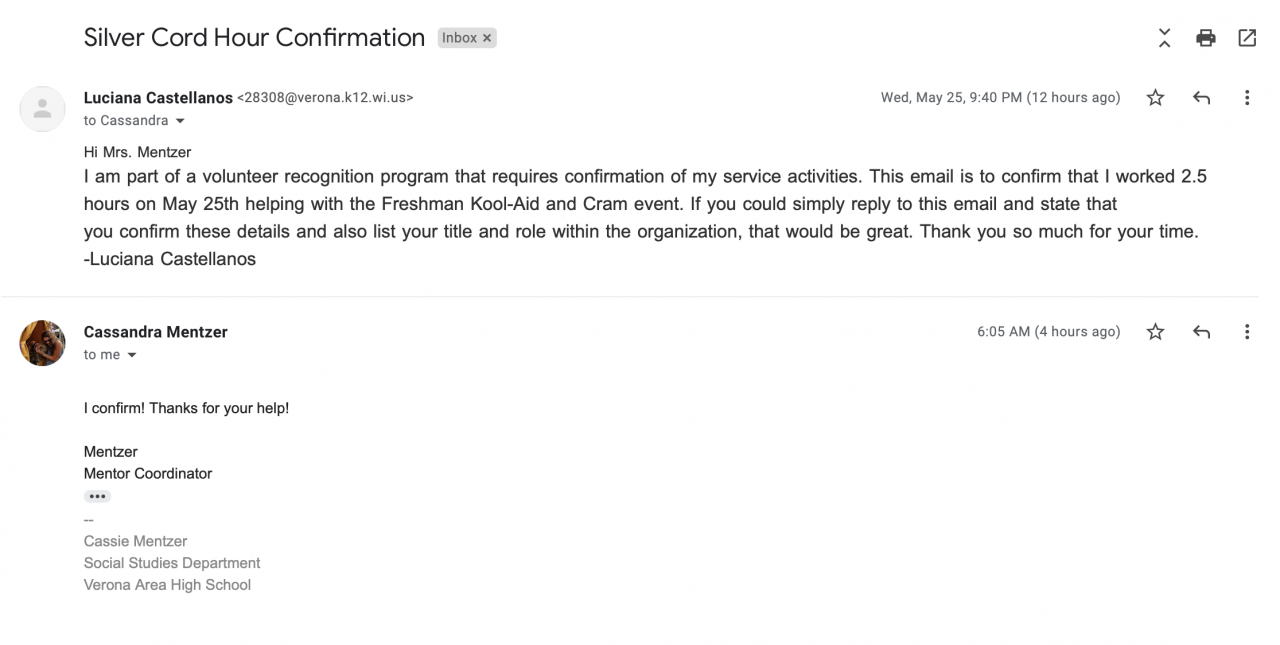Star Luciana Castellanos's message
This screenshot has width=1280, height=645.
(1155, 98)
